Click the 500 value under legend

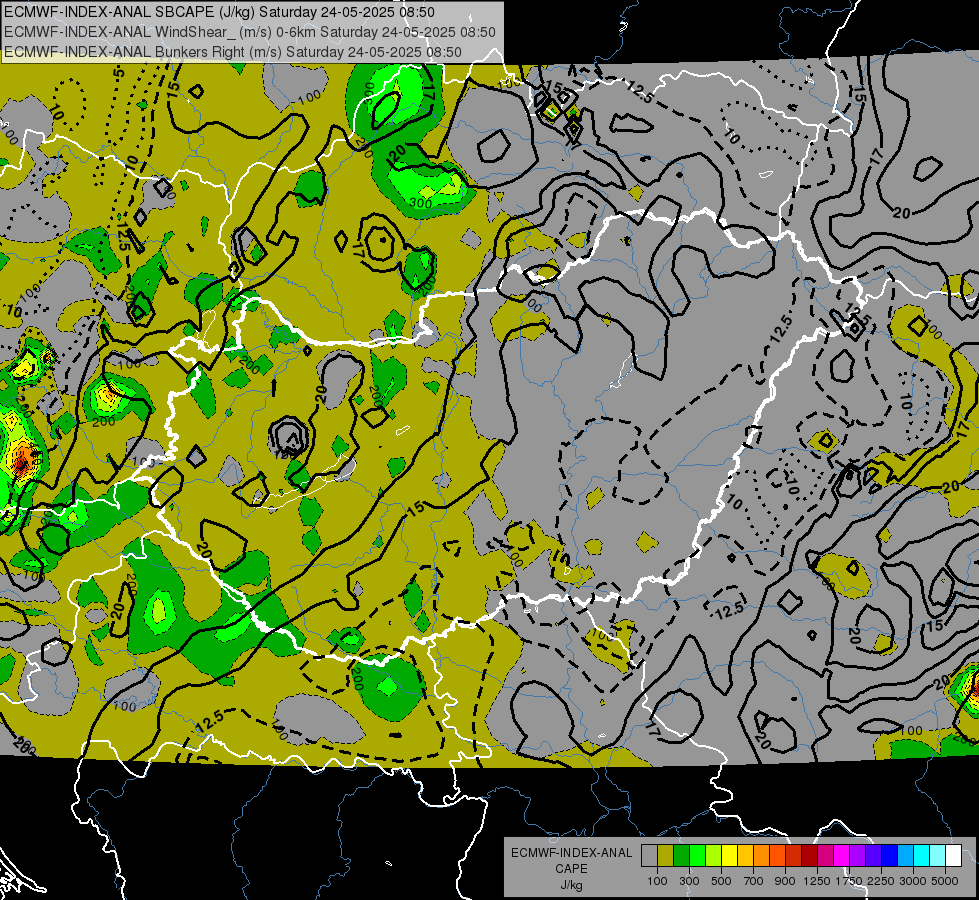[x=721, y=881]
